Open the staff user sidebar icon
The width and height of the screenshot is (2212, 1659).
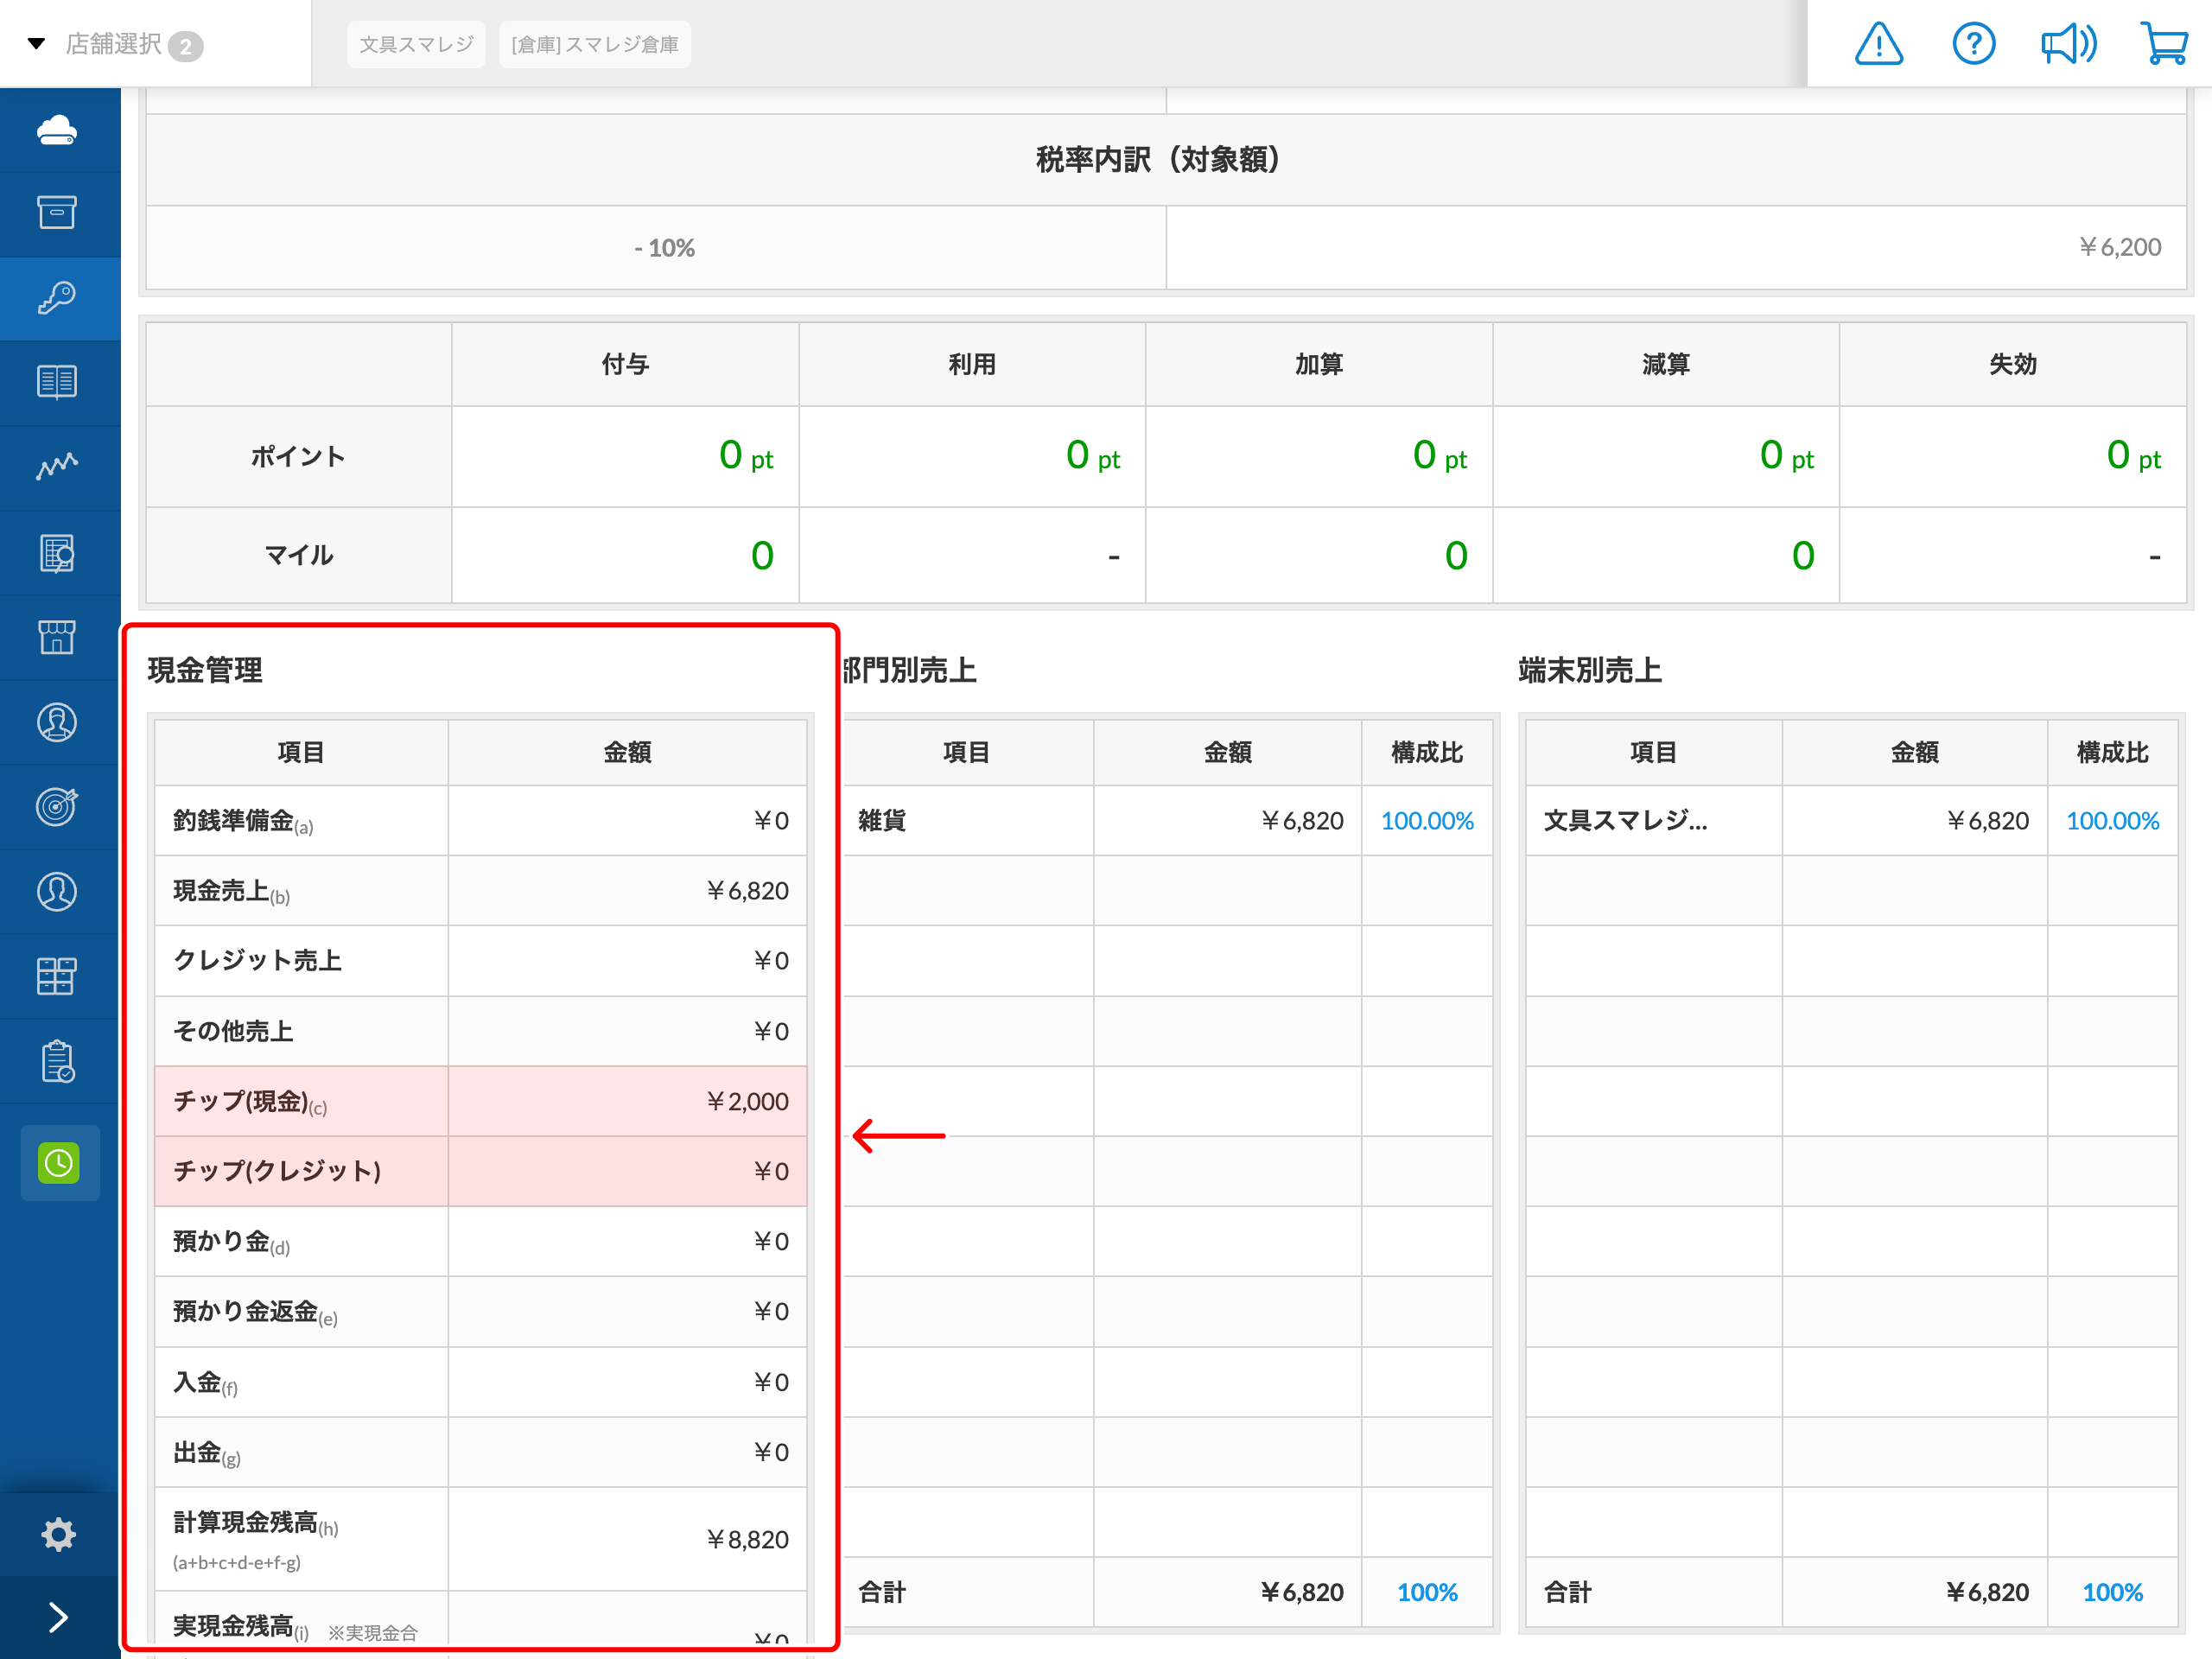click(57, 891)
